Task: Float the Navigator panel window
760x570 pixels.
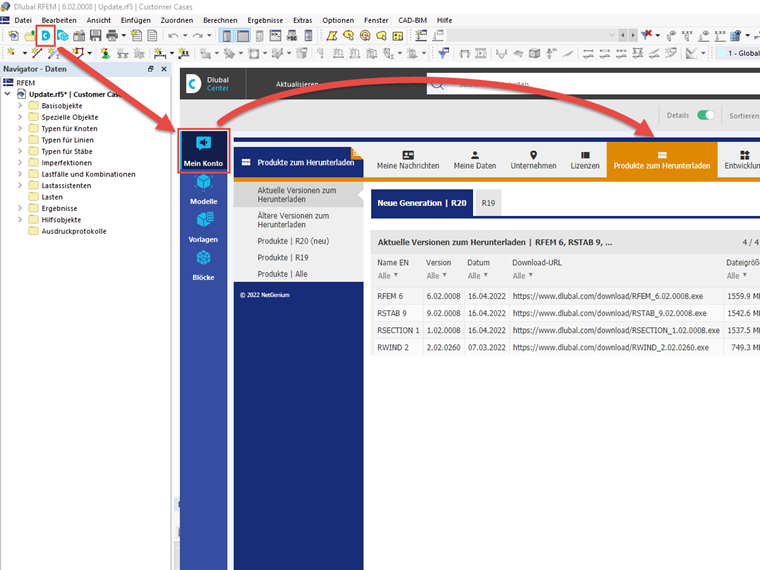Action: point(151,69)
